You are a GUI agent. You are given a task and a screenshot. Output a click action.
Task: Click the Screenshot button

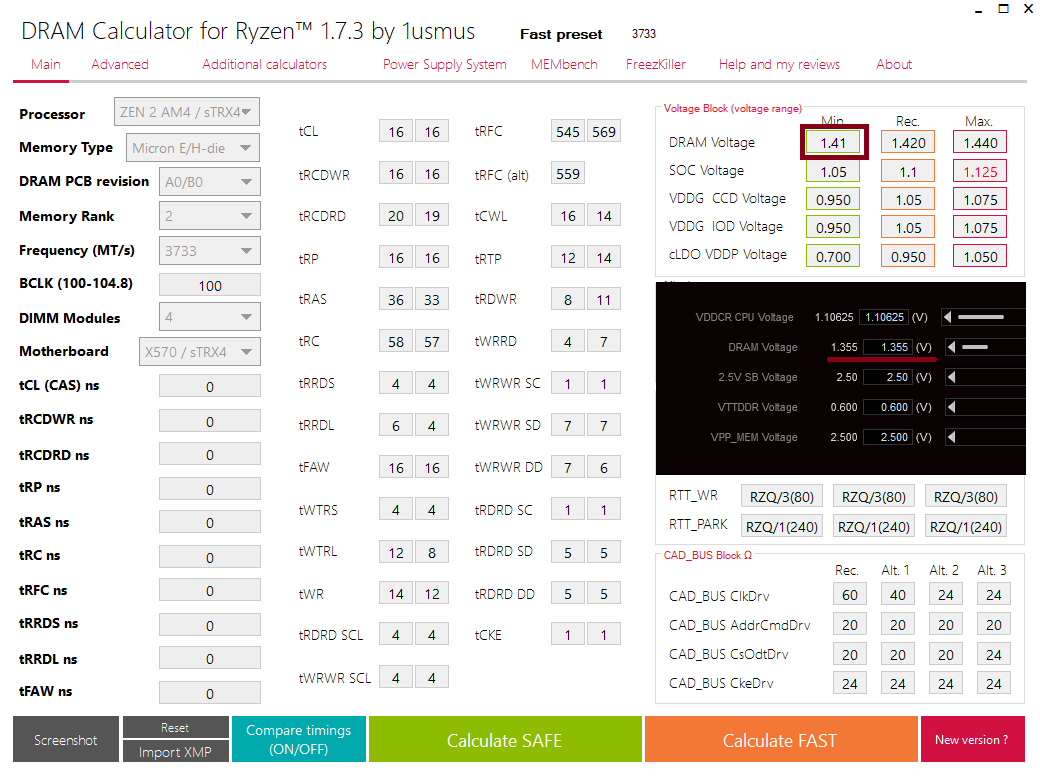click(x=66, y=740)
